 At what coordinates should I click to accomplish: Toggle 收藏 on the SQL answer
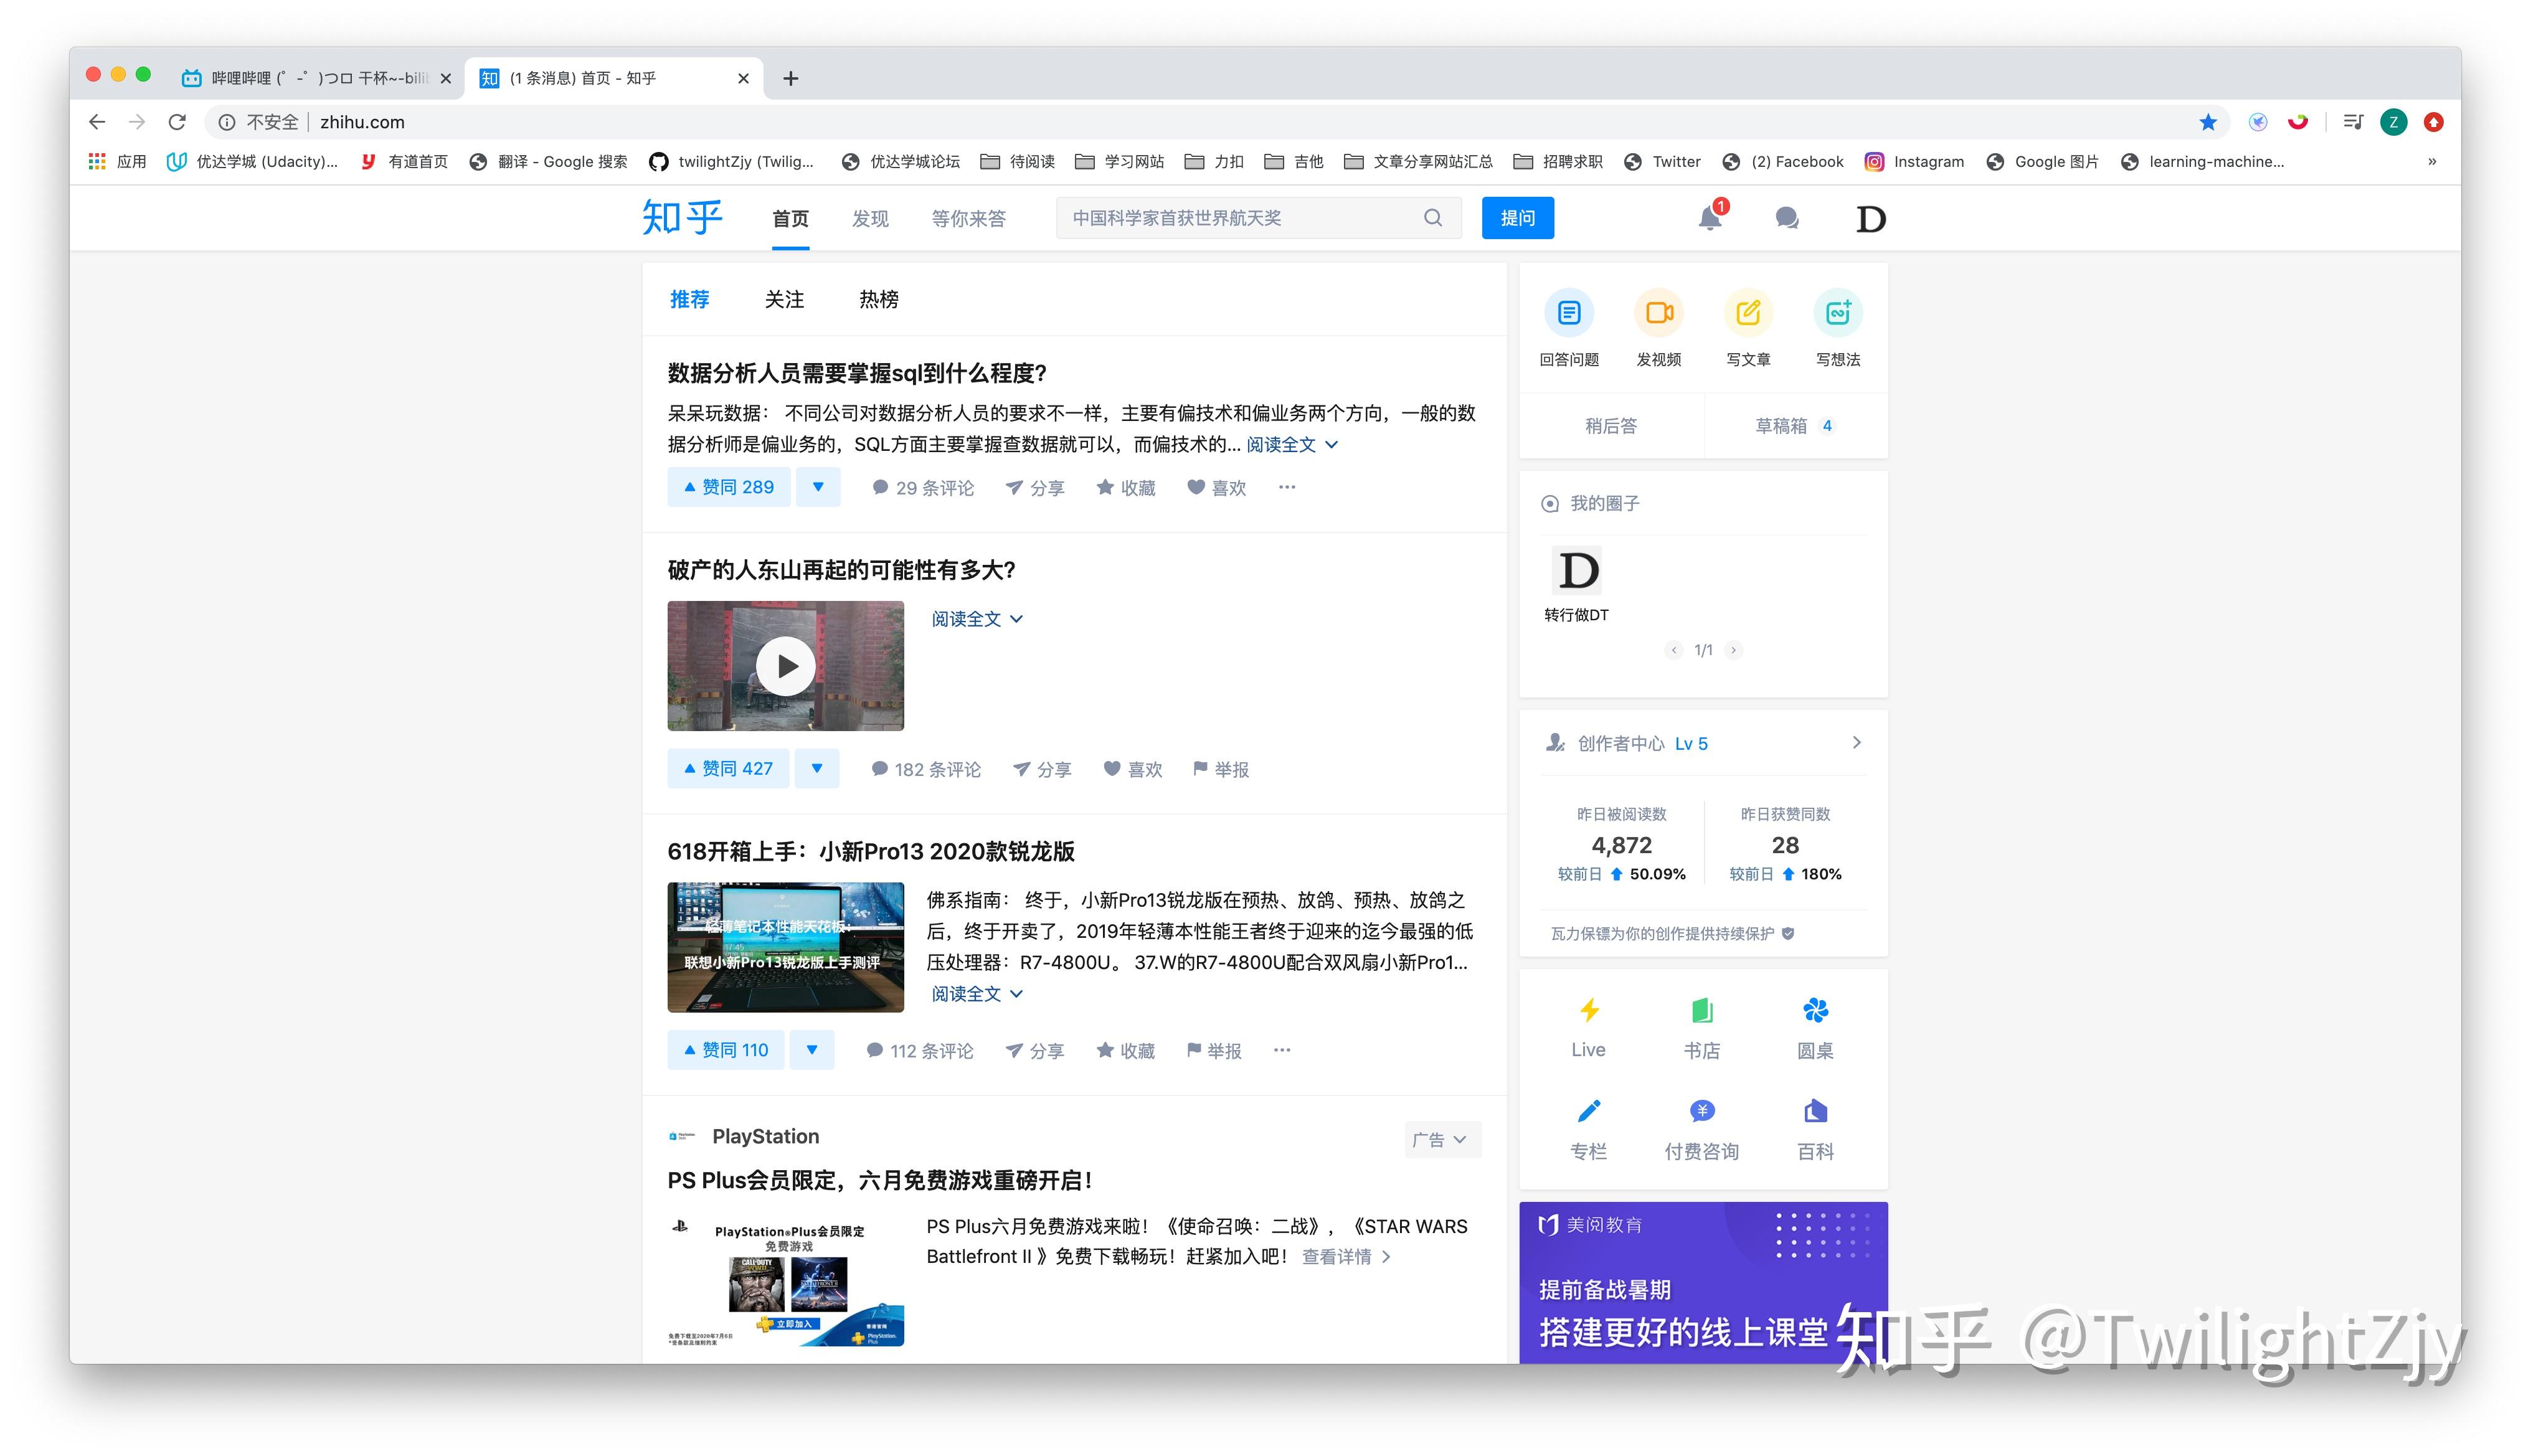click(1125, 487)
